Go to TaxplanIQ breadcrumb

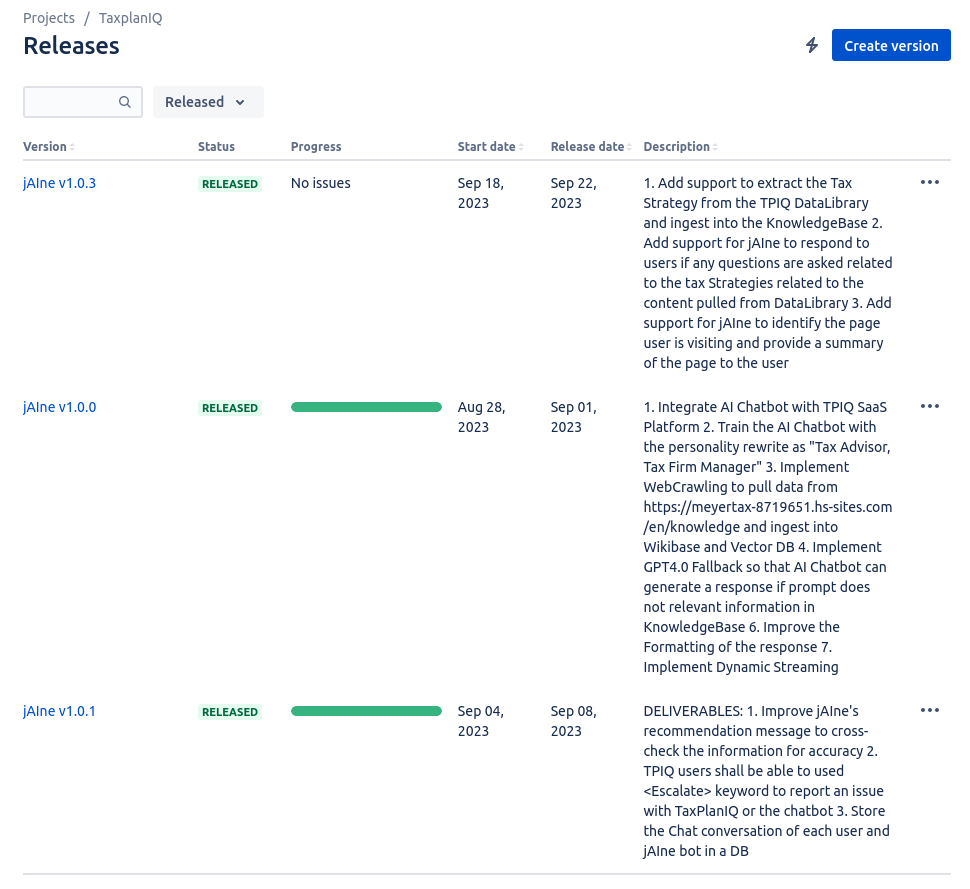coord(131,18)
